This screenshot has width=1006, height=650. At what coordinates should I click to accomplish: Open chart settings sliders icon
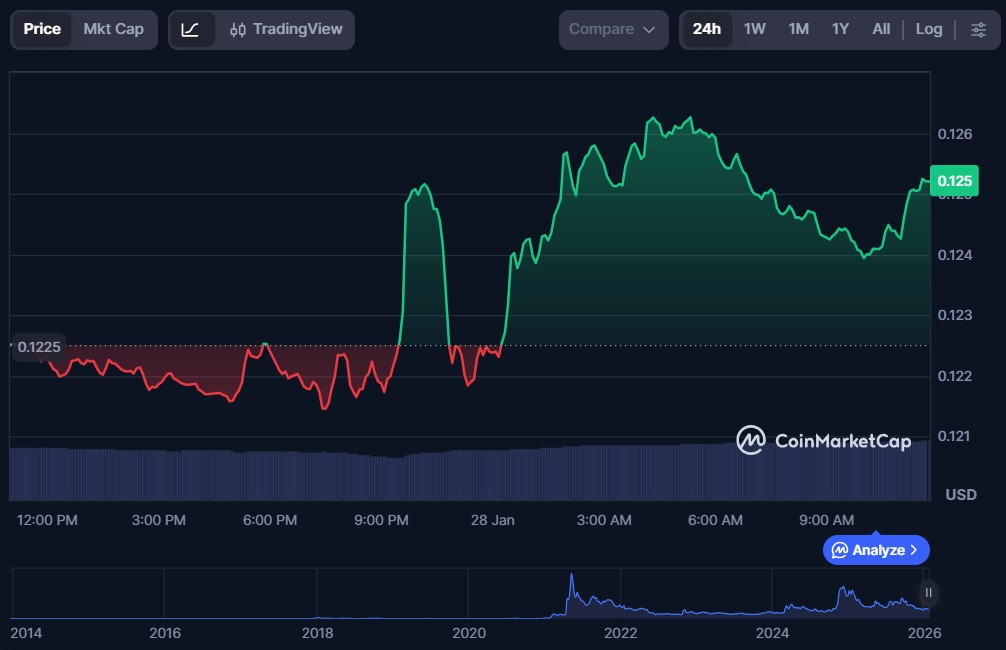pyautogui.click(x=977, y=30)
